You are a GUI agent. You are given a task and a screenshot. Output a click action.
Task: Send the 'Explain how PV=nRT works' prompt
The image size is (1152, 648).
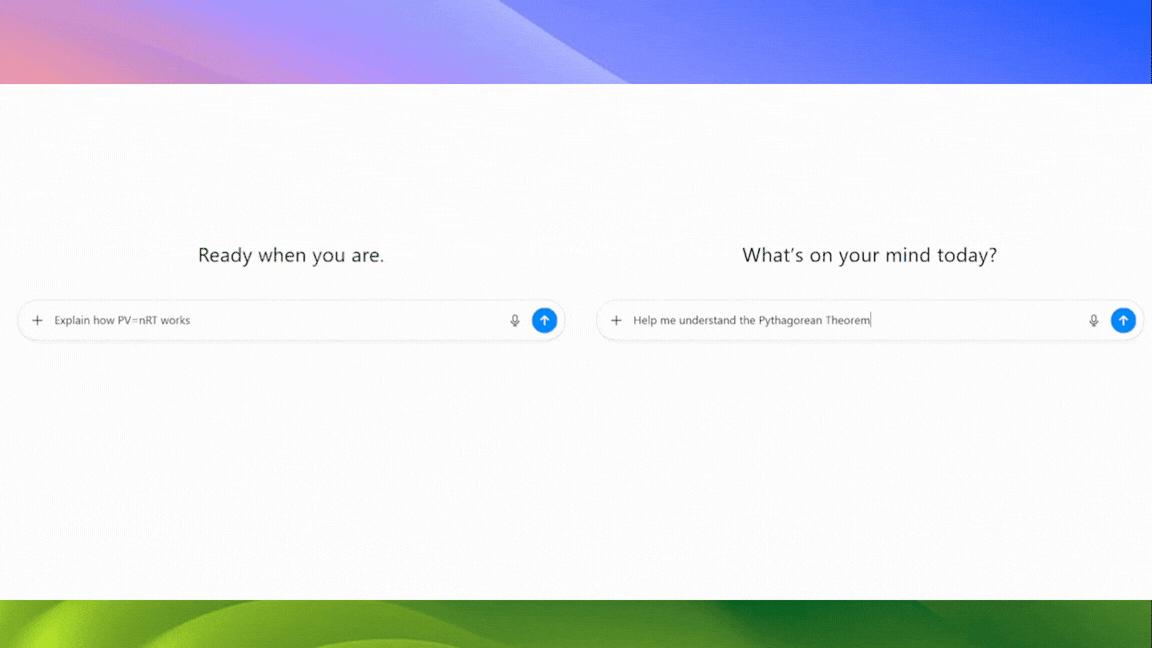544,320
